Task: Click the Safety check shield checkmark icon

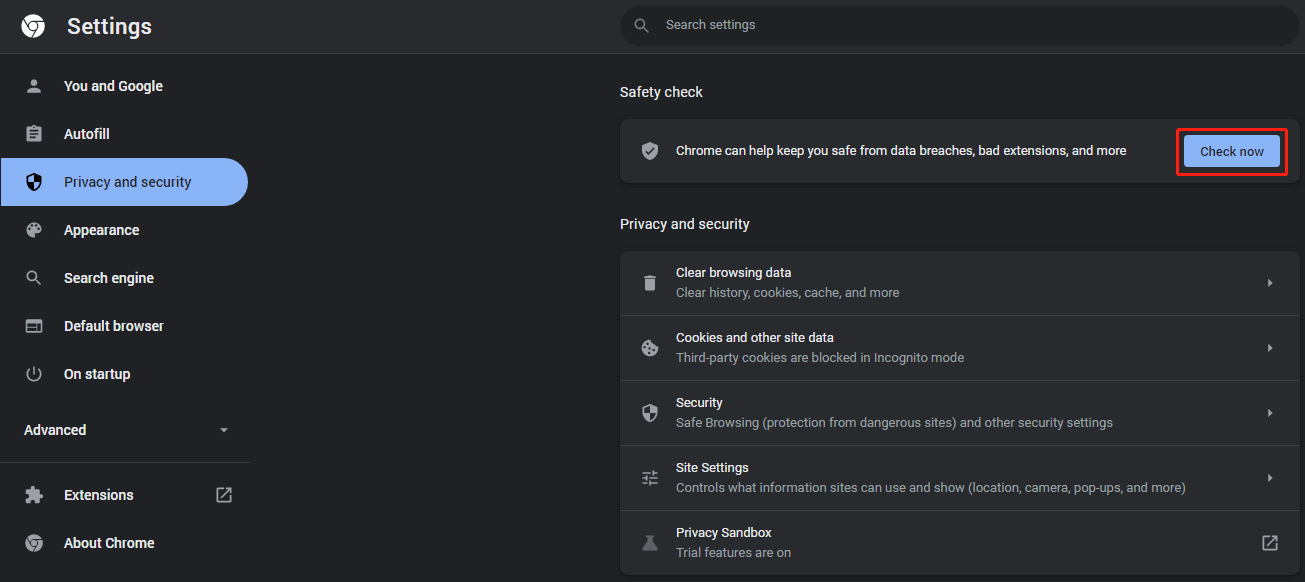Action: point(650,151)
